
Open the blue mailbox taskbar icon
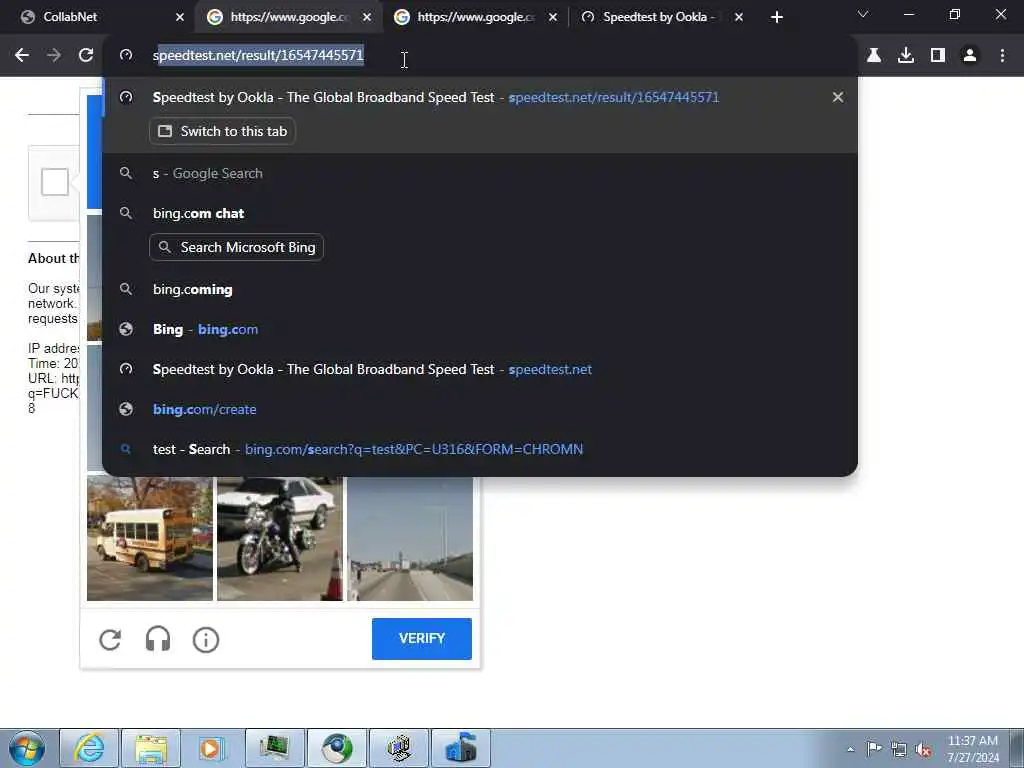(460, 748)
